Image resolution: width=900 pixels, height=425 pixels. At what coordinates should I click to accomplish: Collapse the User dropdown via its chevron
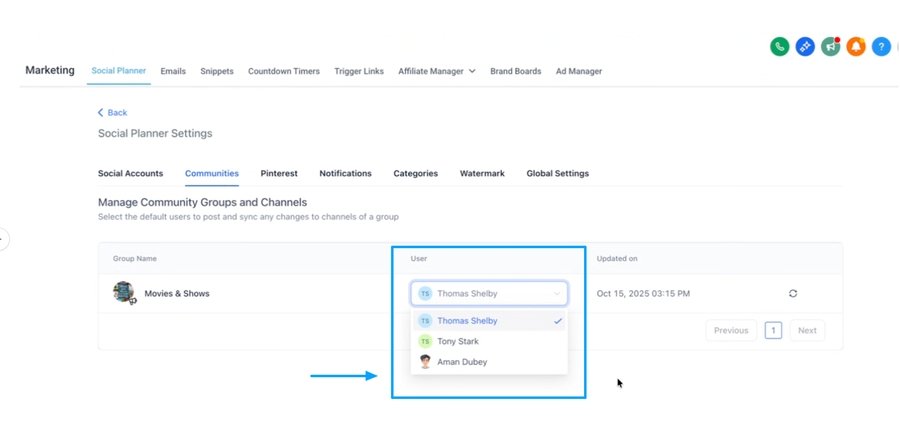pyautogui.click(x=557, y=294)
